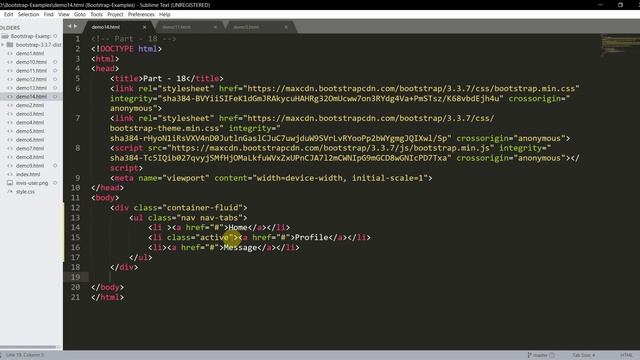Open demo8.html in the sidebar
The image size is (640, 360).
[30, 157]
